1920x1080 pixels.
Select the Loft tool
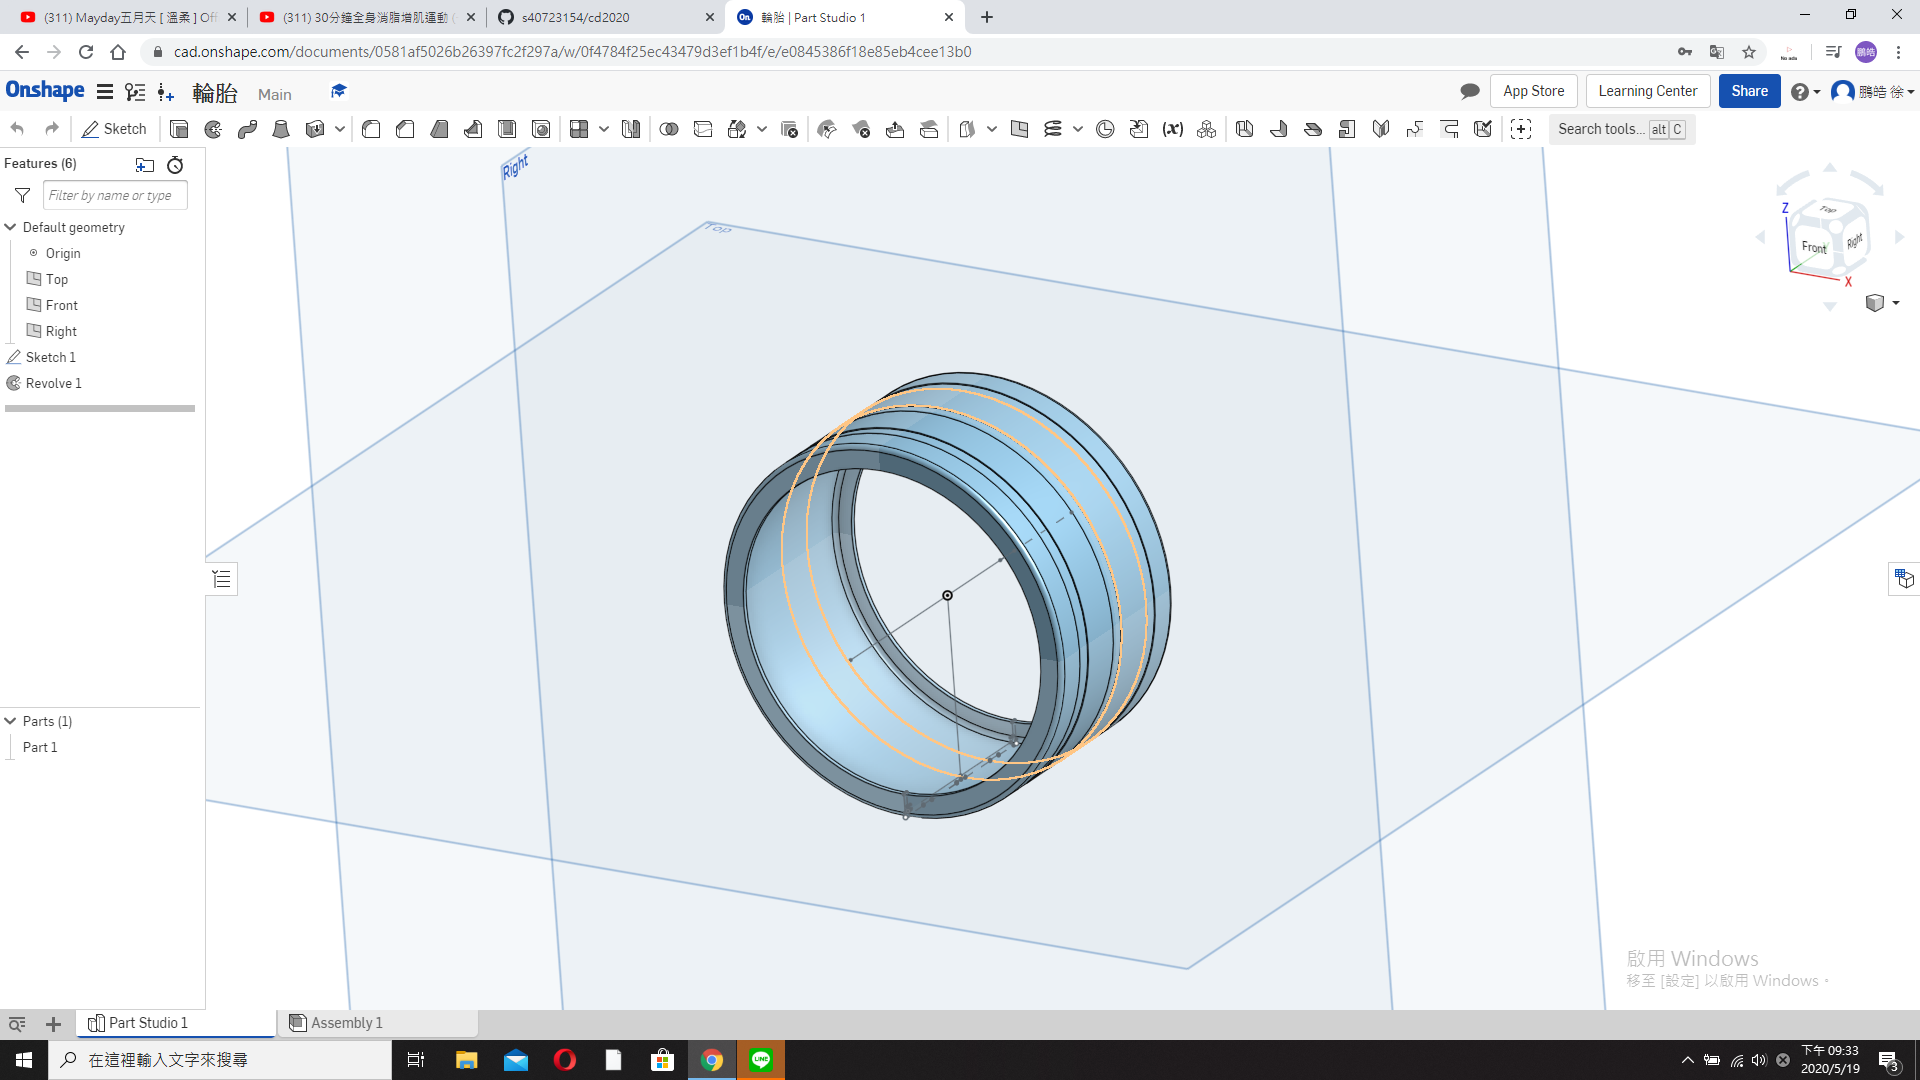(281, 129)
